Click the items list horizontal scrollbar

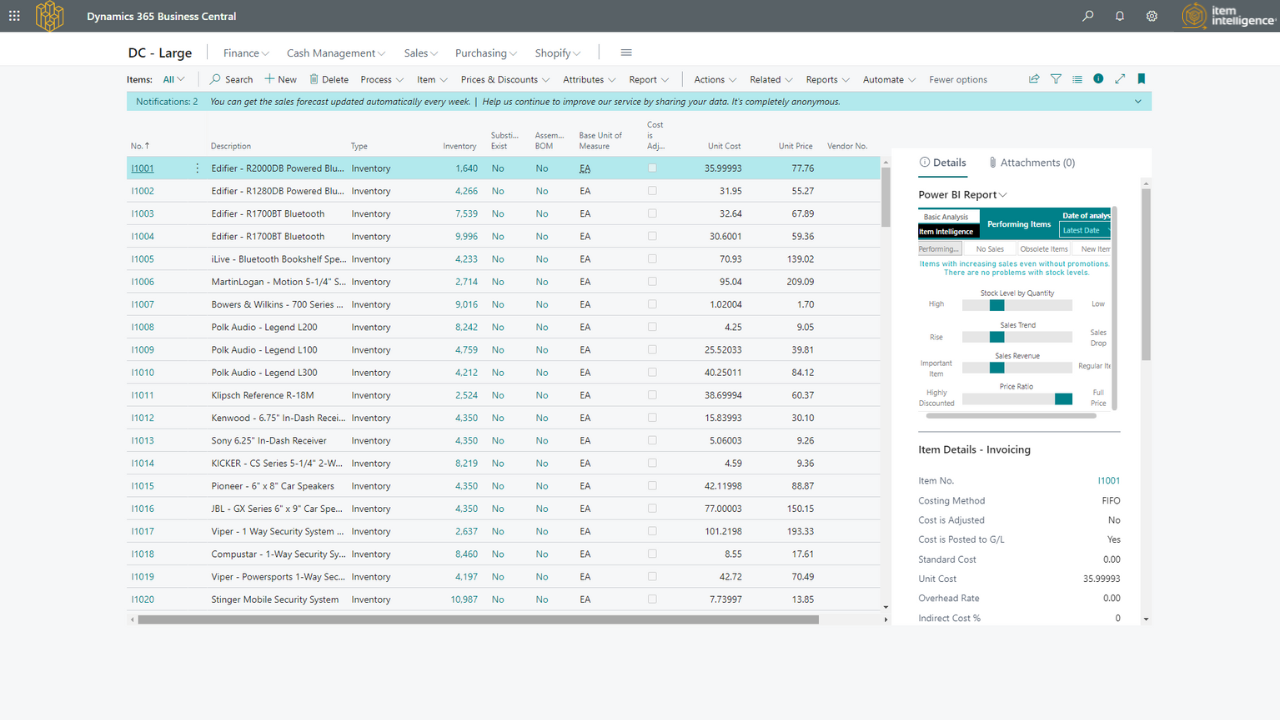point(478,620)
